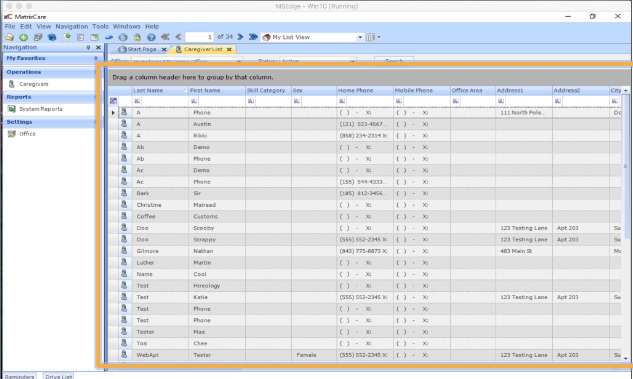Go to next record arrow

coord(240,37)
